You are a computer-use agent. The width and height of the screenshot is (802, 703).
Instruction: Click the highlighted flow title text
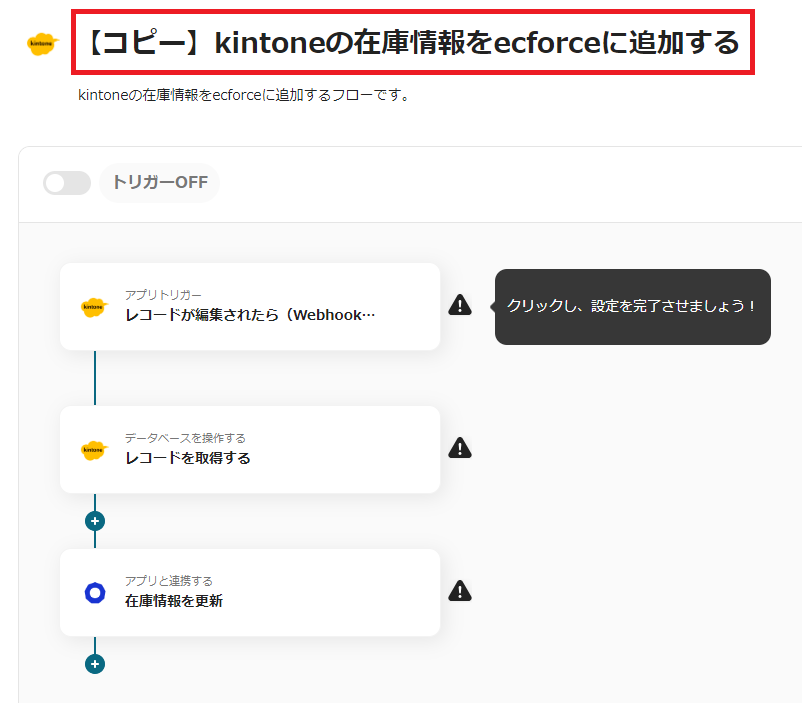(410, 44)
